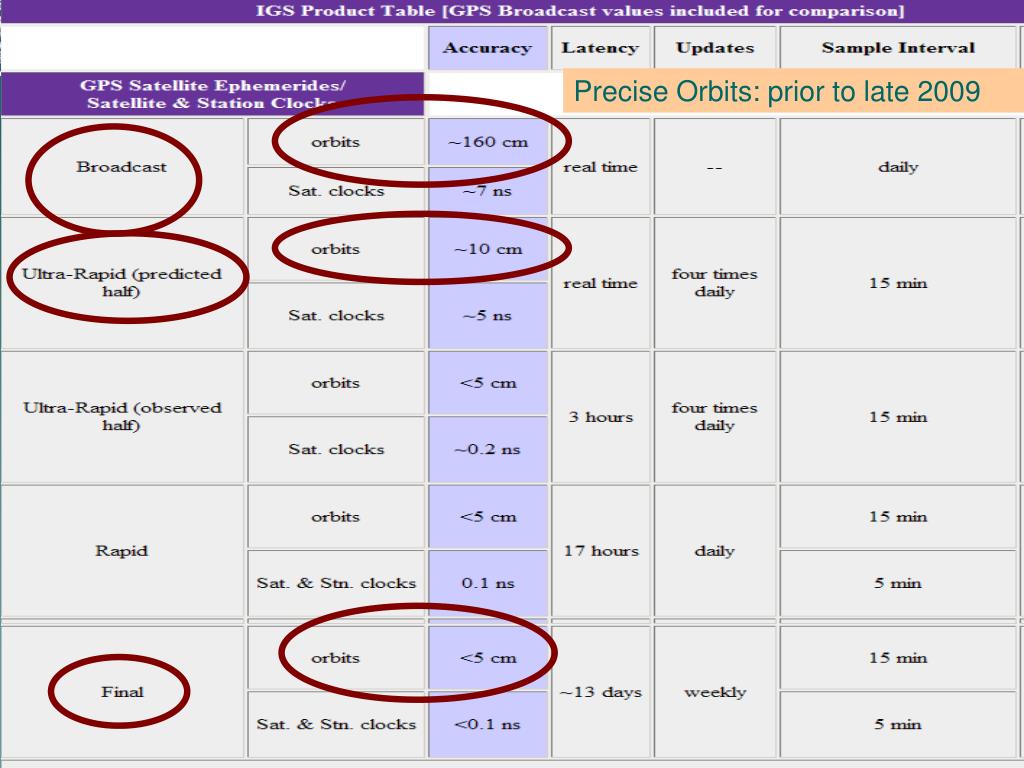Image resolution: width=1024 pixels, height=768 pixels.
Task: Select the "~7 ns" accuracy value
Action: 487,191
